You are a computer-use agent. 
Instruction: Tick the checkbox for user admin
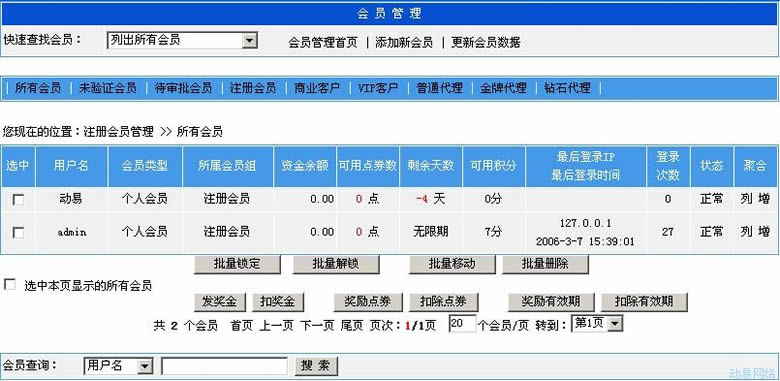[x=18, y=232]
